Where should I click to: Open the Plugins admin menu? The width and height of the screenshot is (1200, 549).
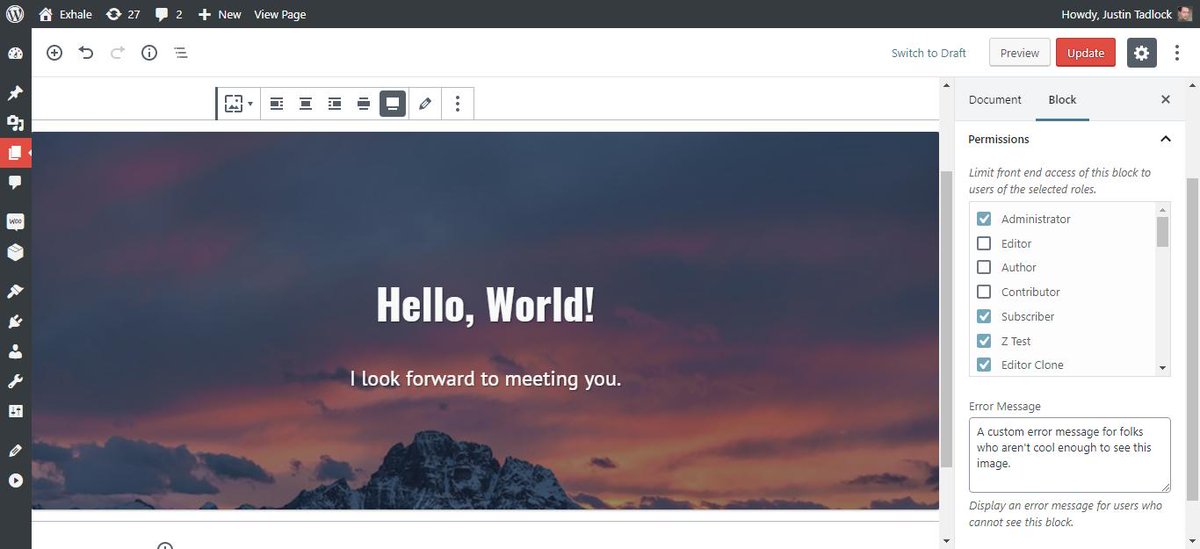(15, 322)
